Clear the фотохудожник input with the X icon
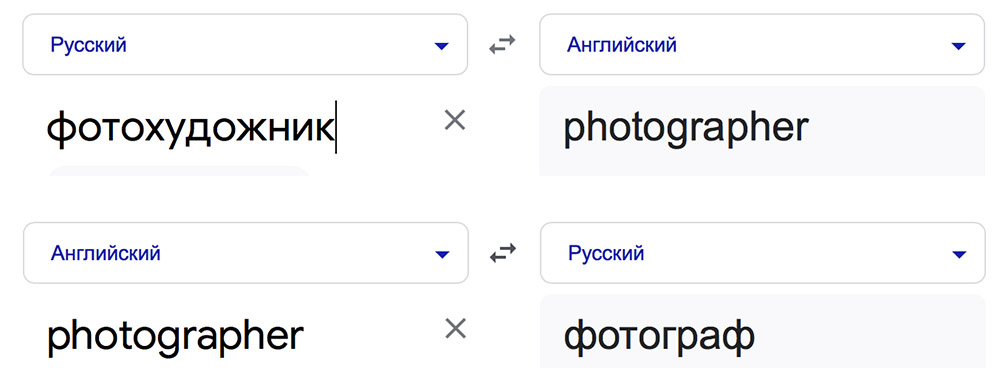1000x377 pixels. point(455,120)
